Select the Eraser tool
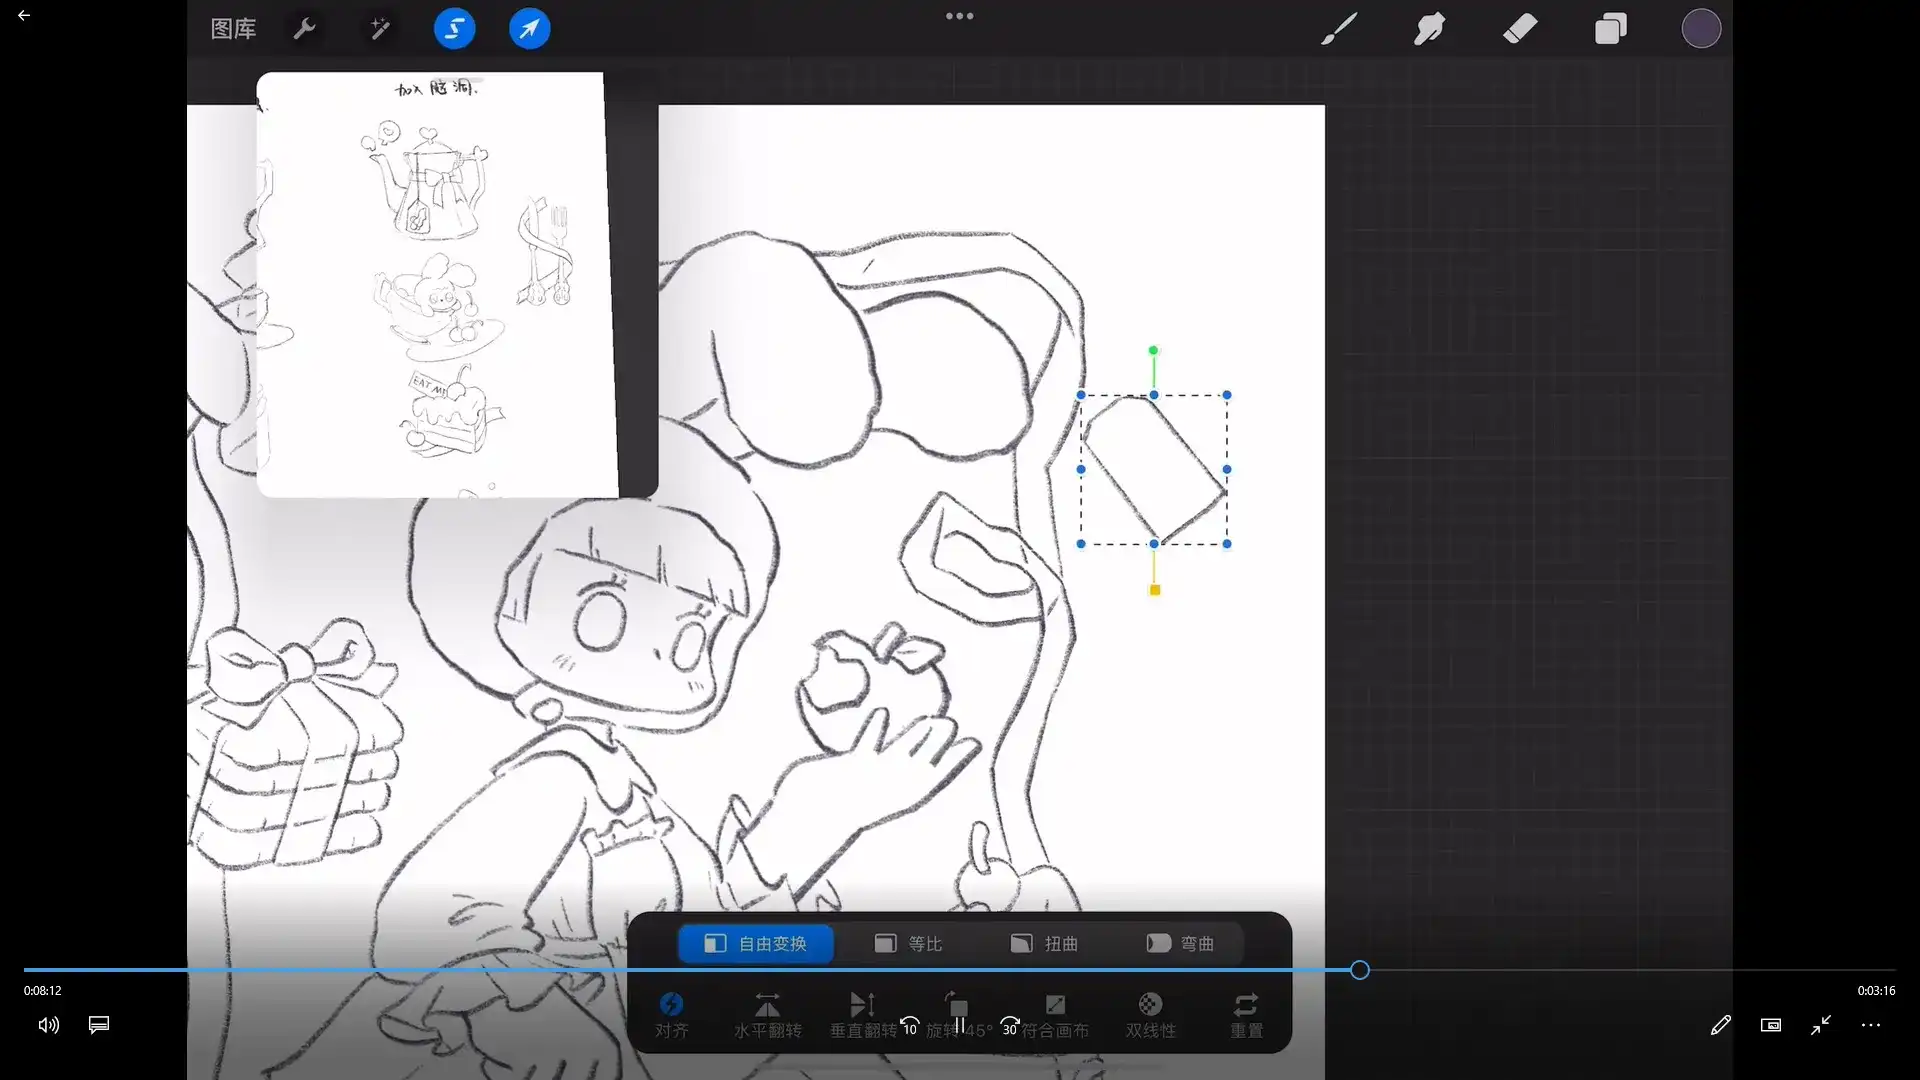 click(1520, 29)
